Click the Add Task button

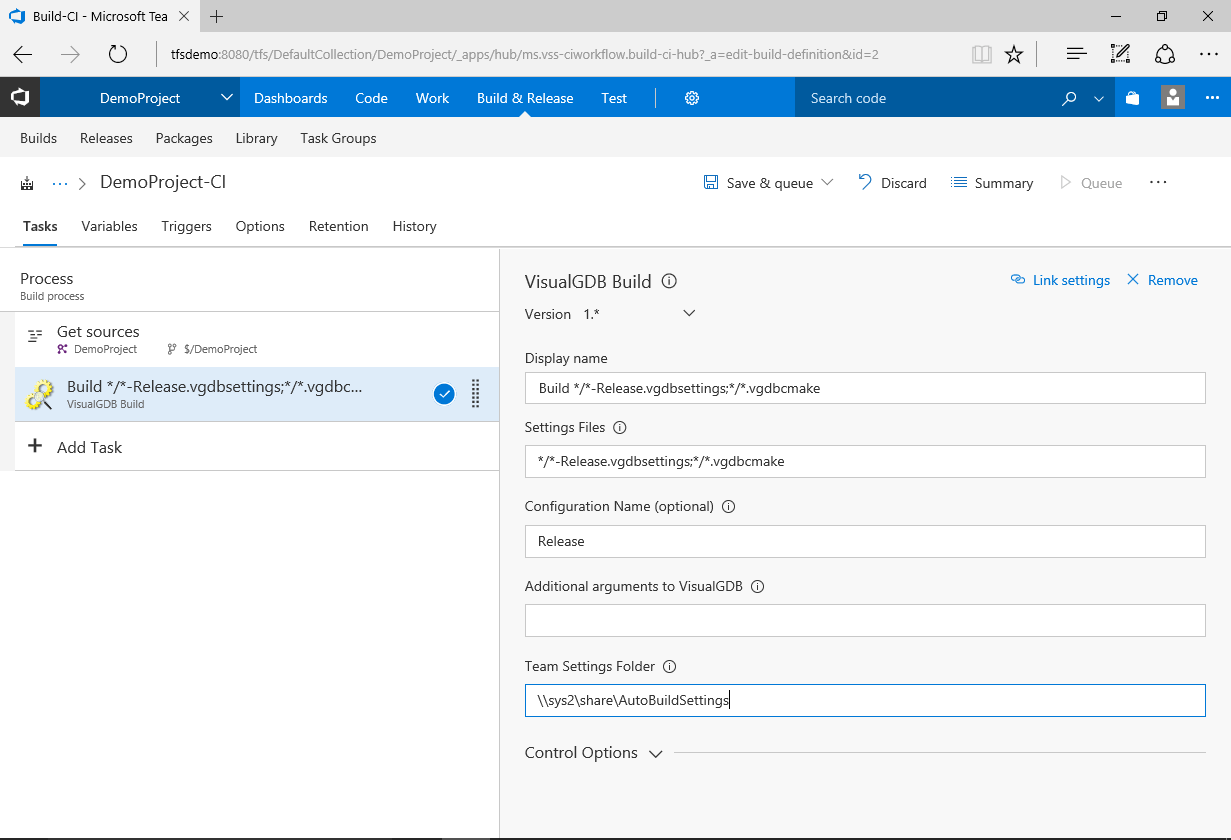click(75, 447)
